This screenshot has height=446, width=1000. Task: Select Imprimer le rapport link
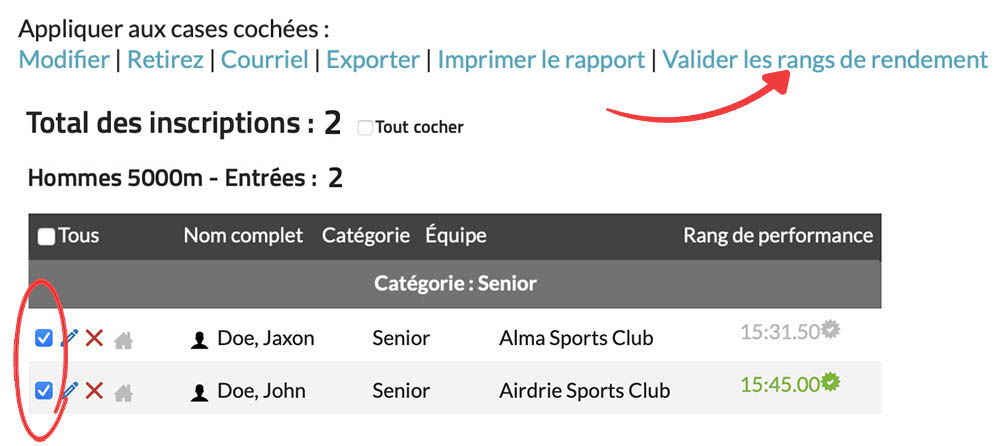pyautogui.click(x=541, y=60)
